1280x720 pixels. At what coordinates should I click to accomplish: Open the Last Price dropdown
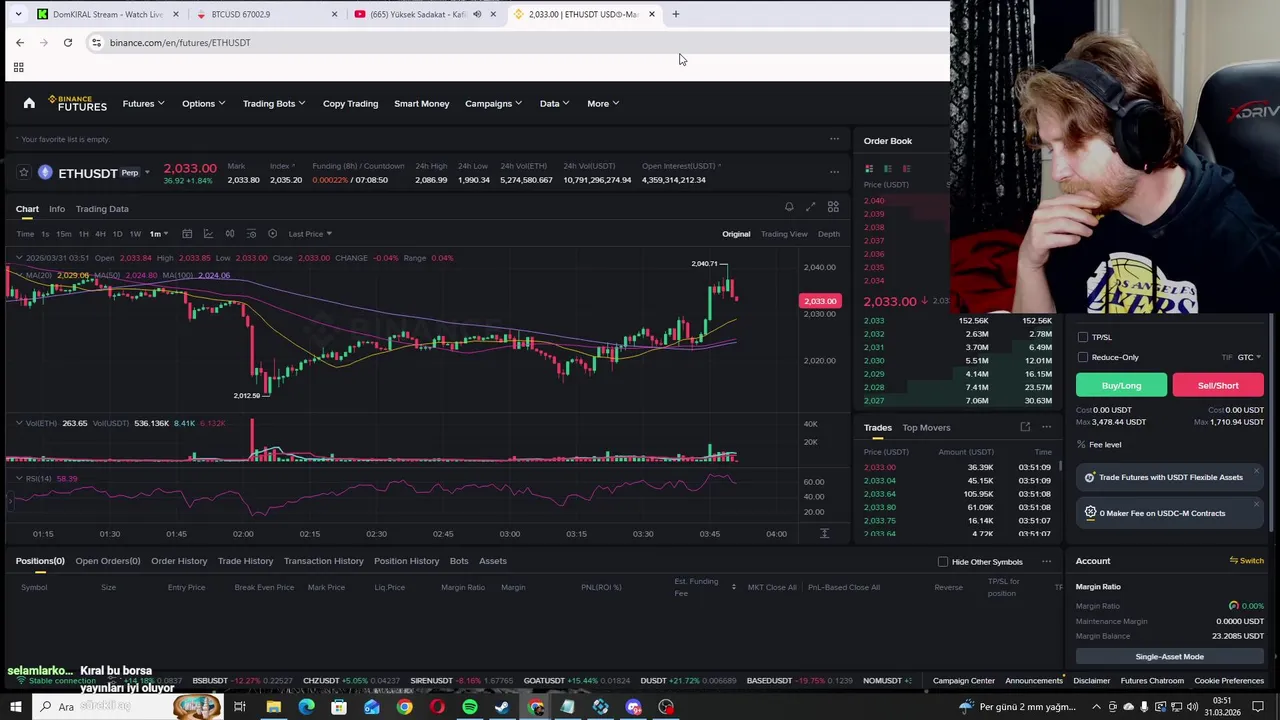[x=310, y=234]
